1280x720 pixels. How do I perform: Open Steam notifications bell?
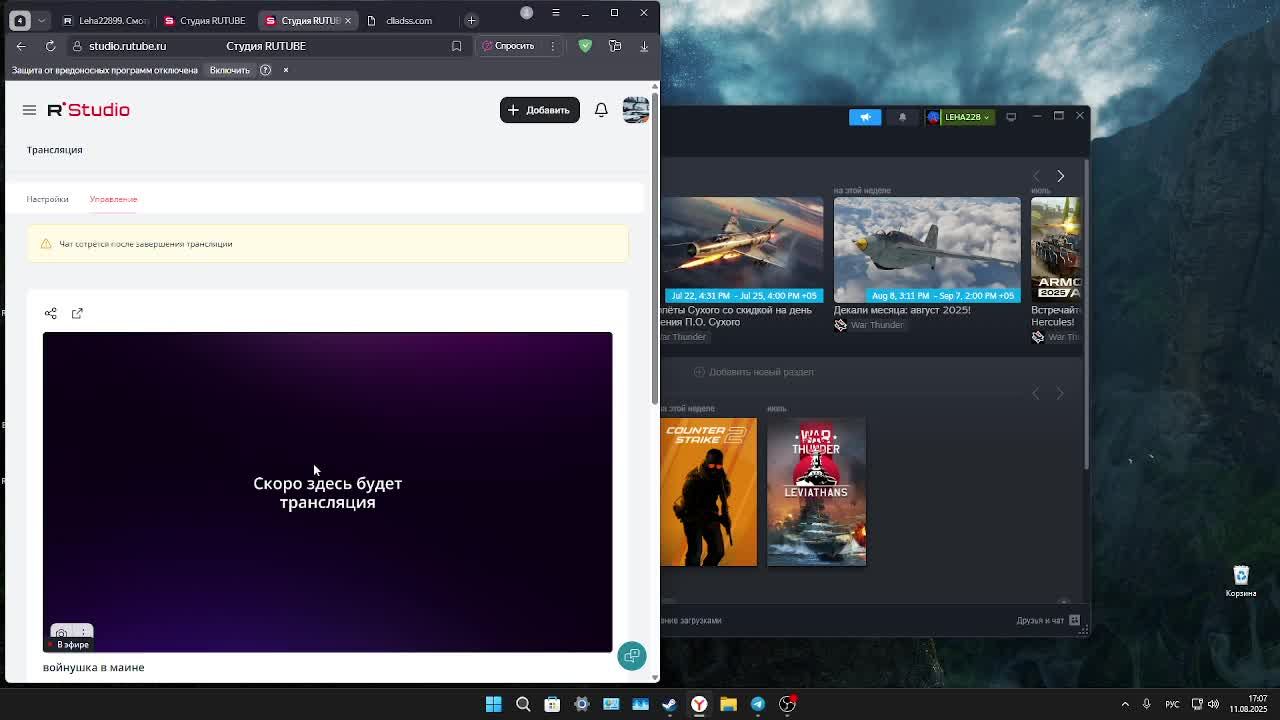902,117
